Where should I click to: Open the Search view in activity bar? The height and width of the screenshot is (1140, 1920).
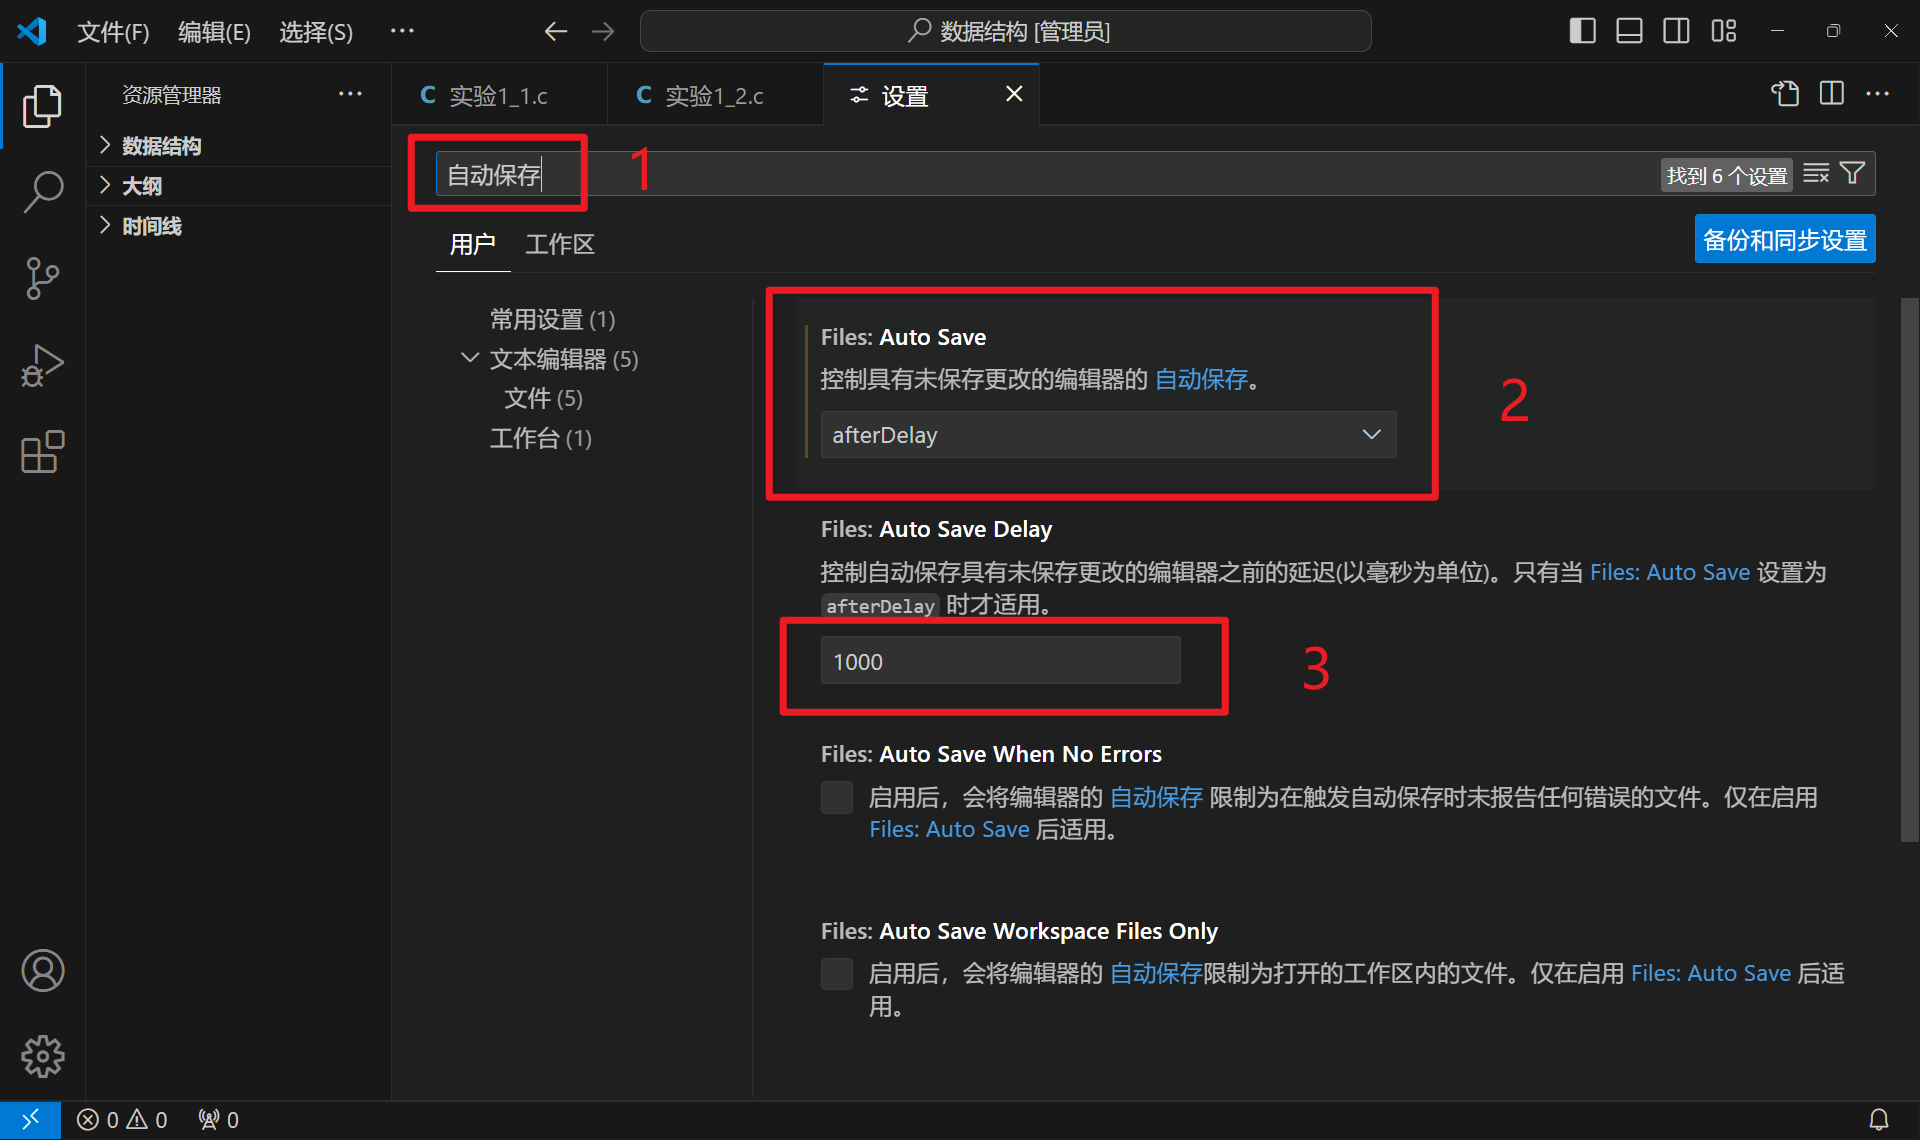click(x=42, y=191)
